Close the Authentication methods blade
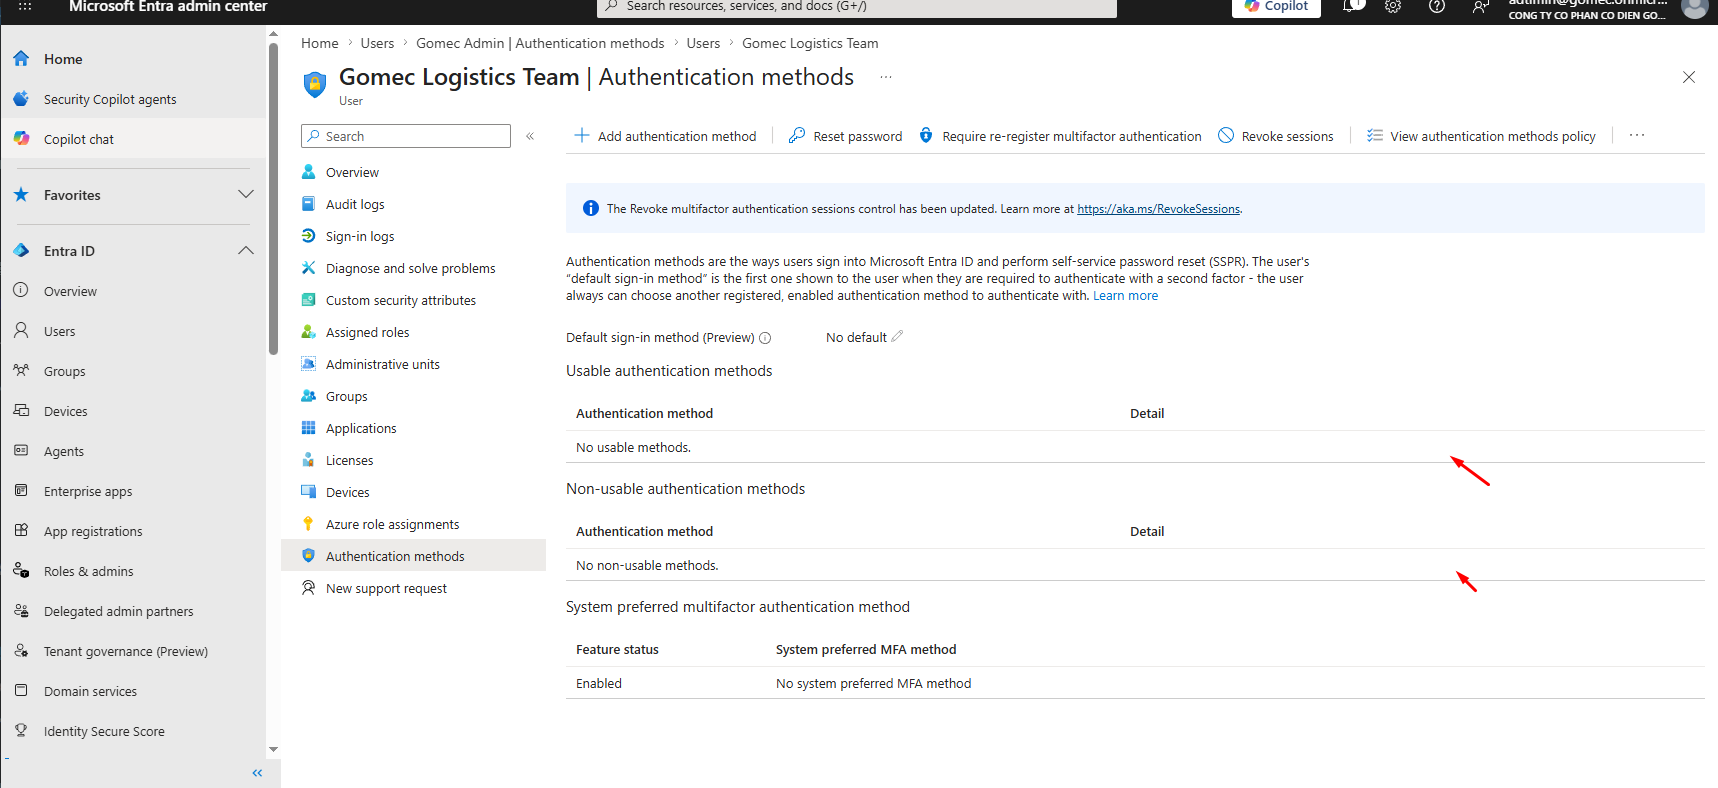 pos(1689,77)
